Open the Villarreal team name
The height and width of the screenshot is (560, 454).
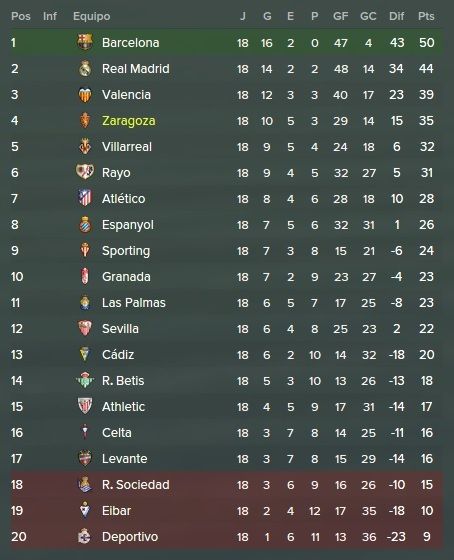coord(127,146)
